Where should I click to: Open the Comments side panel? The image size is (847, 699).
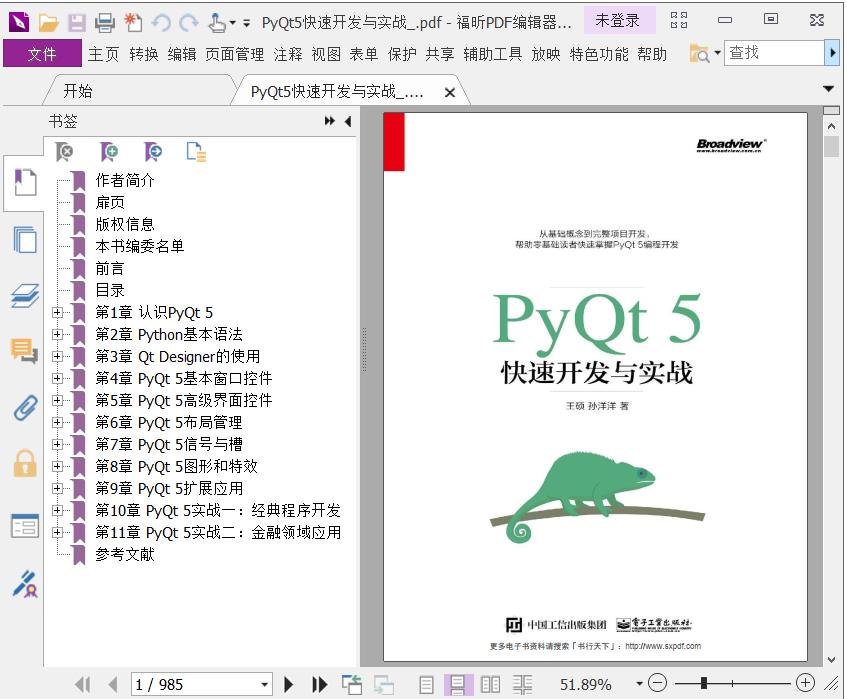pos(25,350)
